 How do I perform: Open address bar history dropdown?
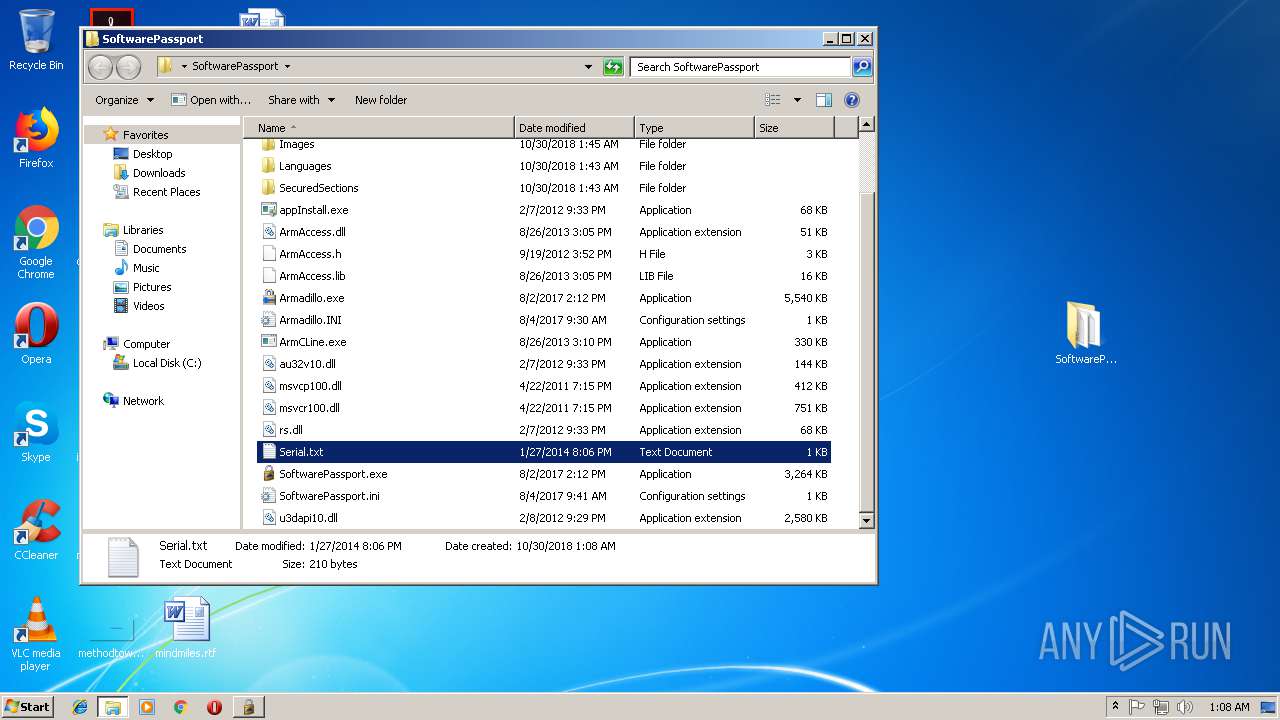588,67
